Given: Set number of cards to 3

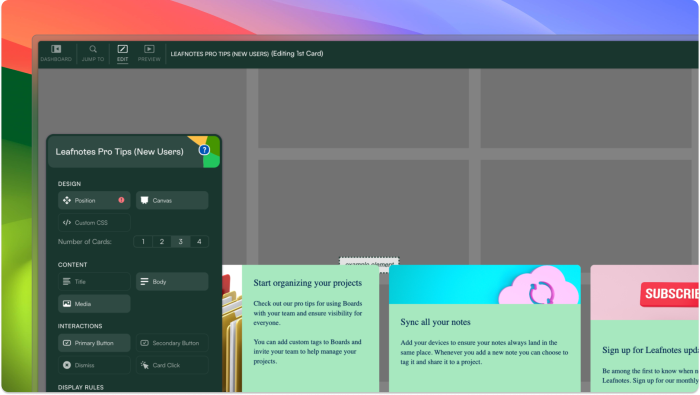Looking at the screenshot, I should (180, 241).
